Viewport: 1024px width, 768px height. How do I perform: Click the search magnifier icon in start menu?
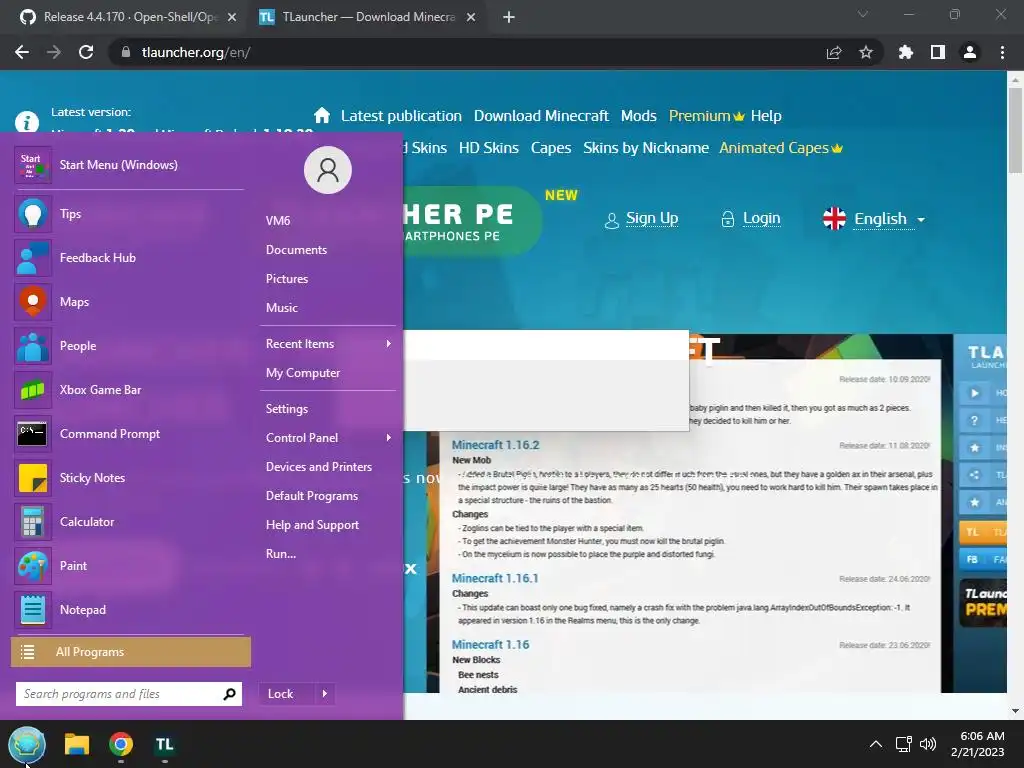229,694
